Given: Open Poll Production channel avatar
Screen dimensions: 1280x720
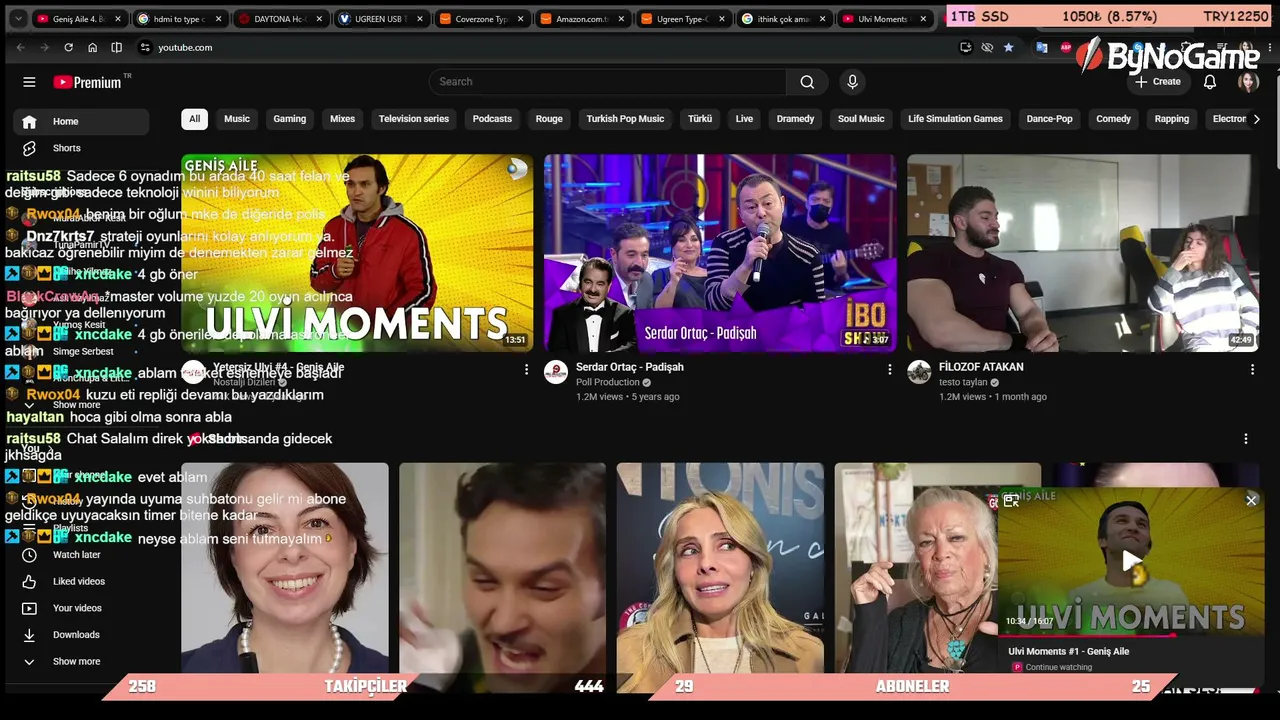Looking at the screenshot, I should click(556, 373).
